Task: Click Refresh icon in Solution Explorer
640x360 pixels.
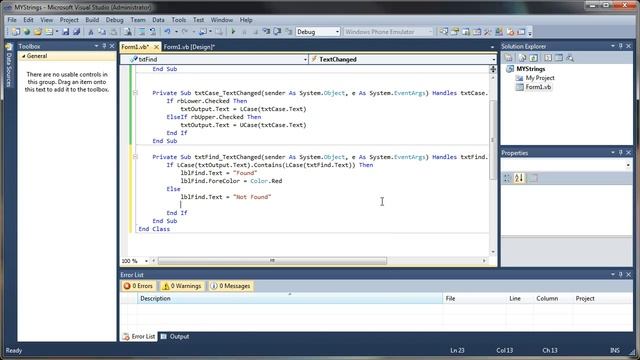Action: 533,58
